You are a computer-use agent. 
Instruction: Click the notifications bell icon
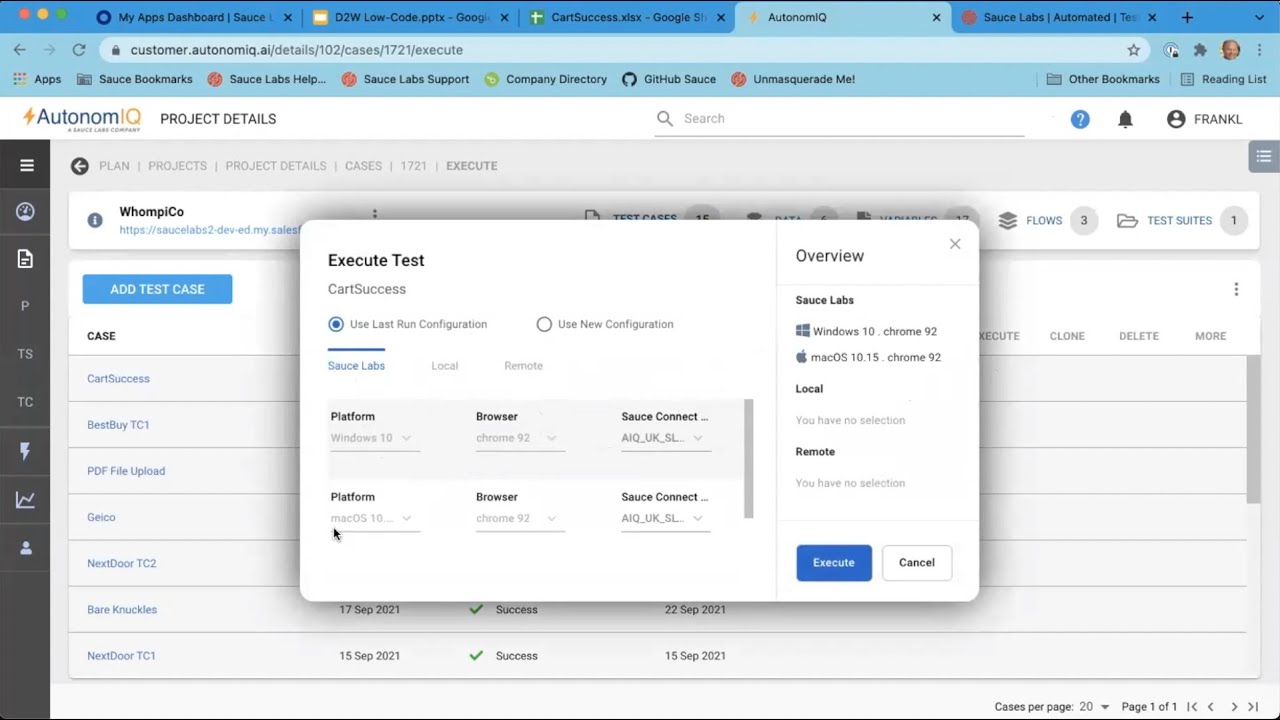pyautogui.click(x=1125, y=119)
